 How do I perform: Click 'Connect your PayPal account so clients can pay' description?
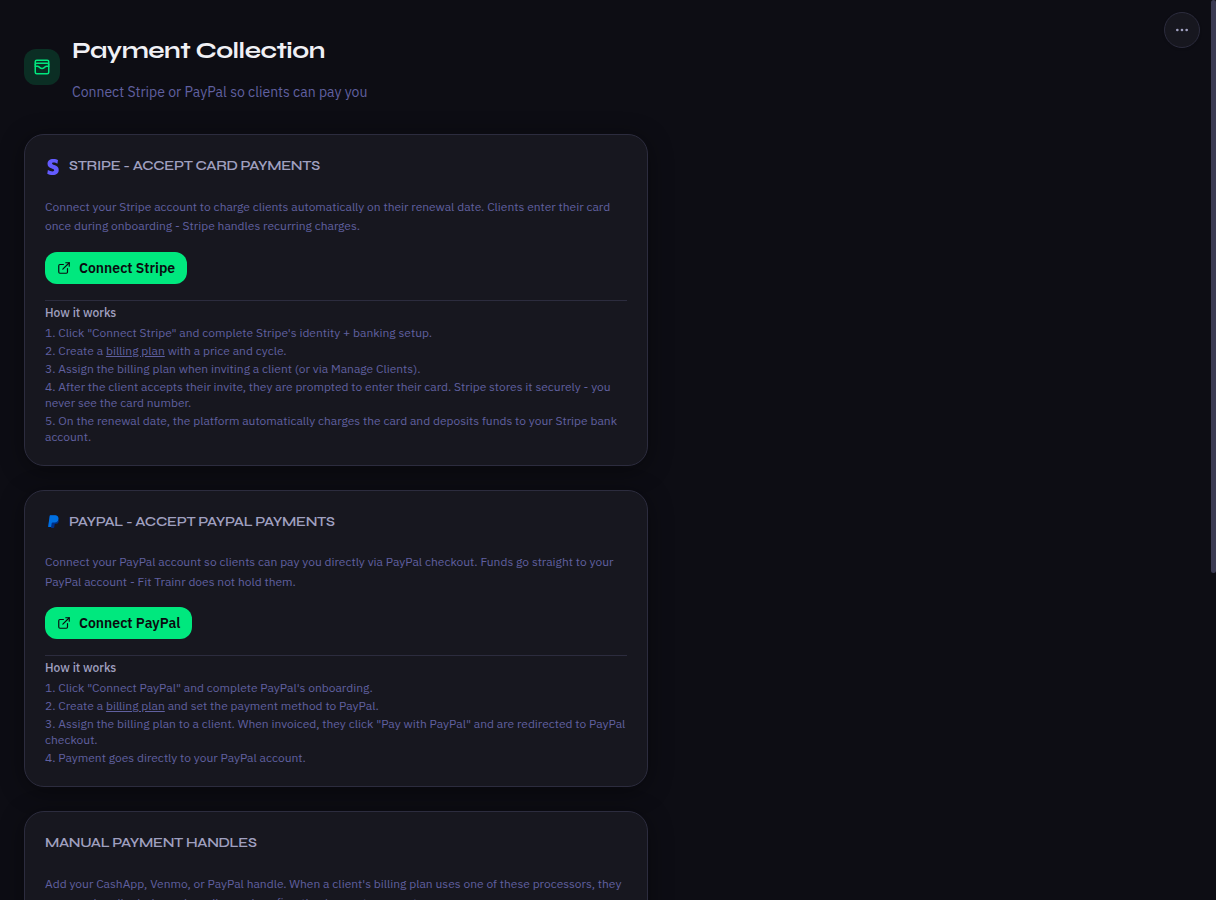point(329,572)
